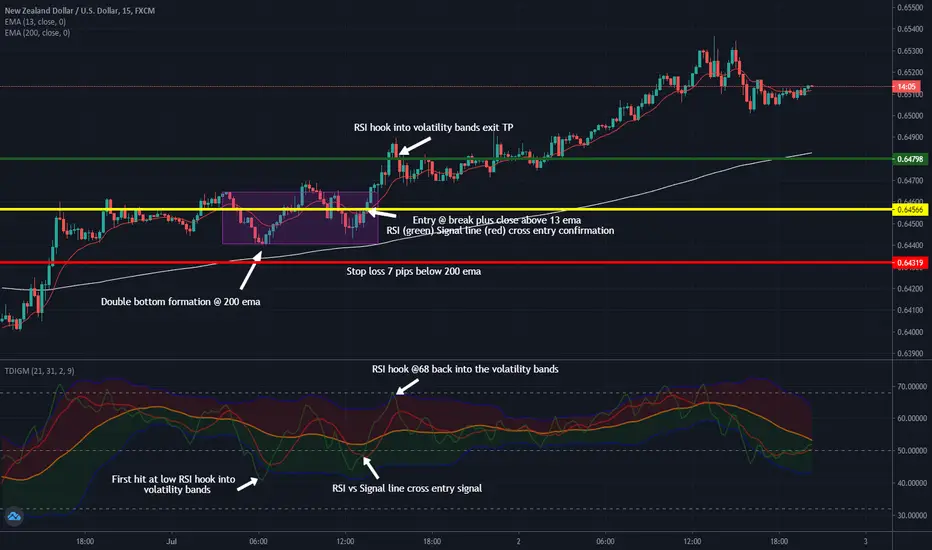Click 'RSI (green) Signal line (red) cross entry confirmation'
This screenshot has height=550, width=932.
click(500, 231)
